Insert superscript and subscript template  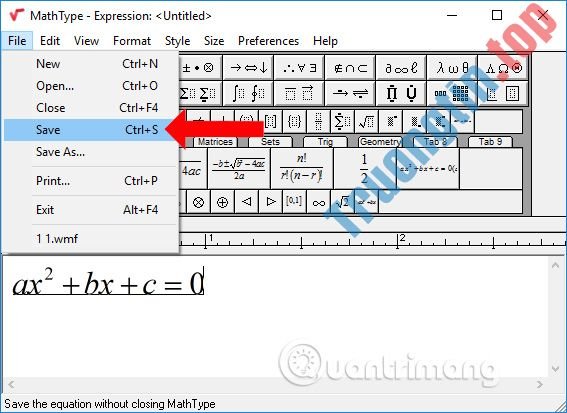click(x=438, y=122)
